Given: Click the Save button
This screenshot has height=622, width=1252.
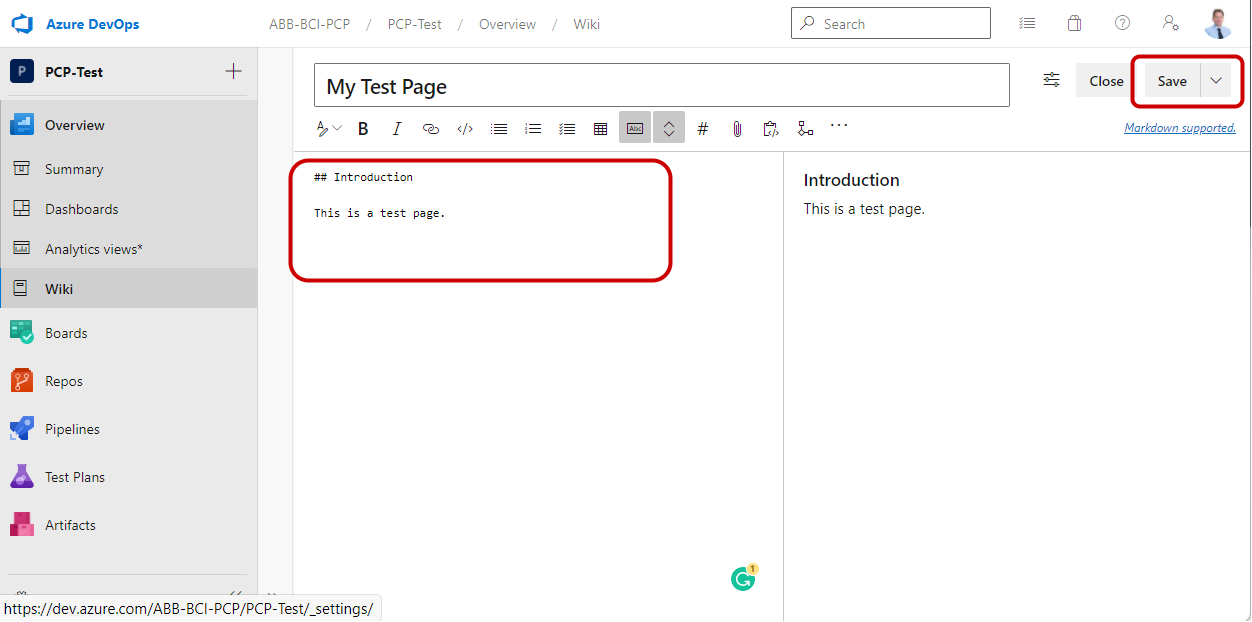Looking at the screenshot, I should pos(1172,81).
